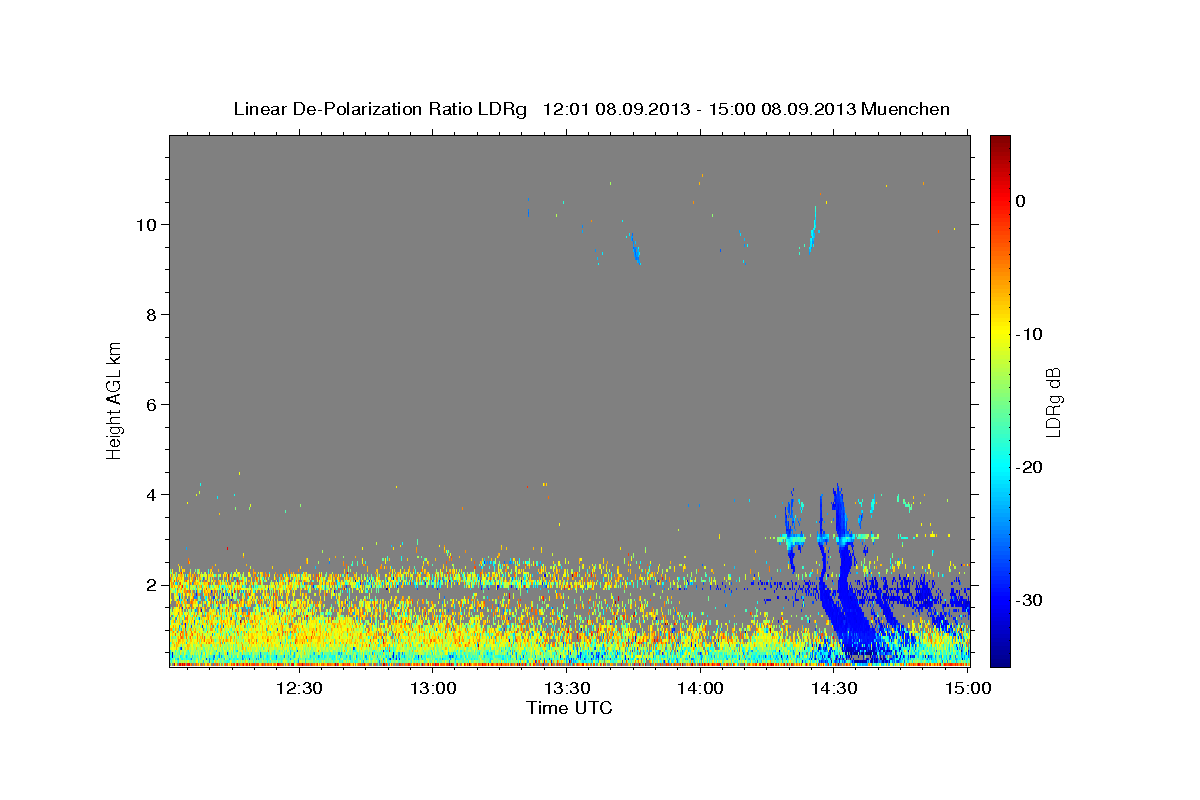The image size is (1200, 800).
Task: Click the 12:30 time tick label
Action: point(299,688)
